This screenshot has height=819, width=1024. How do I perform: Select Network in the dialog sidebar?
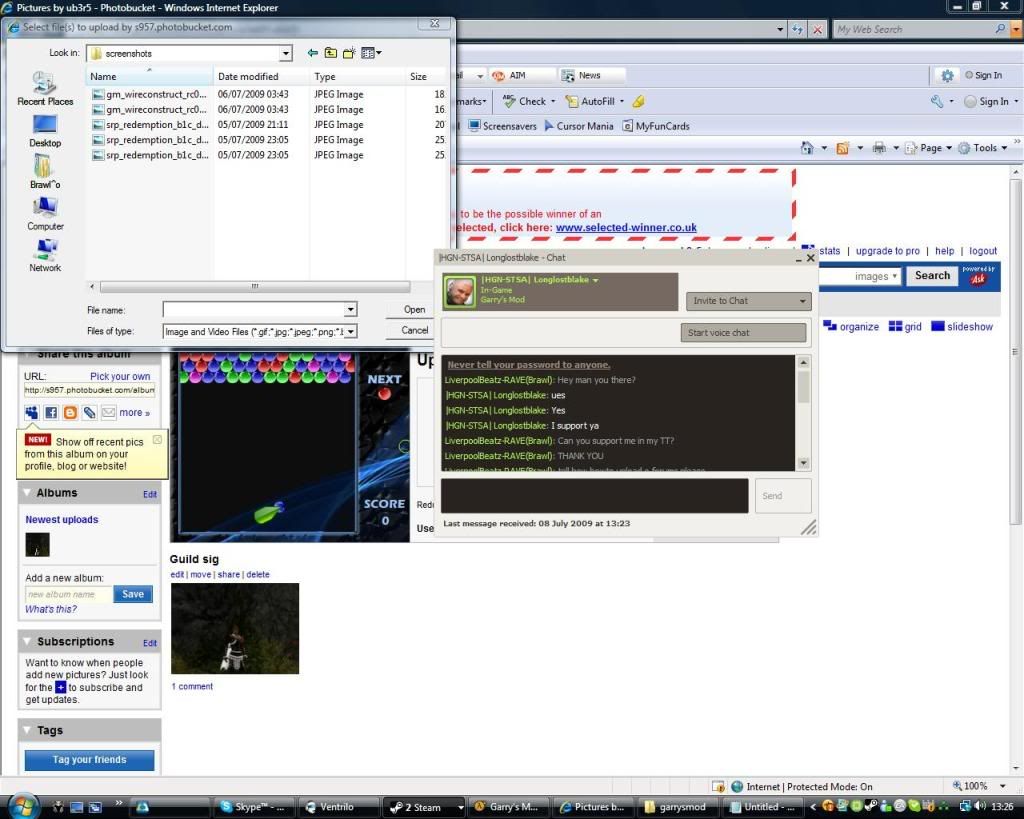[x=45, y=255]
